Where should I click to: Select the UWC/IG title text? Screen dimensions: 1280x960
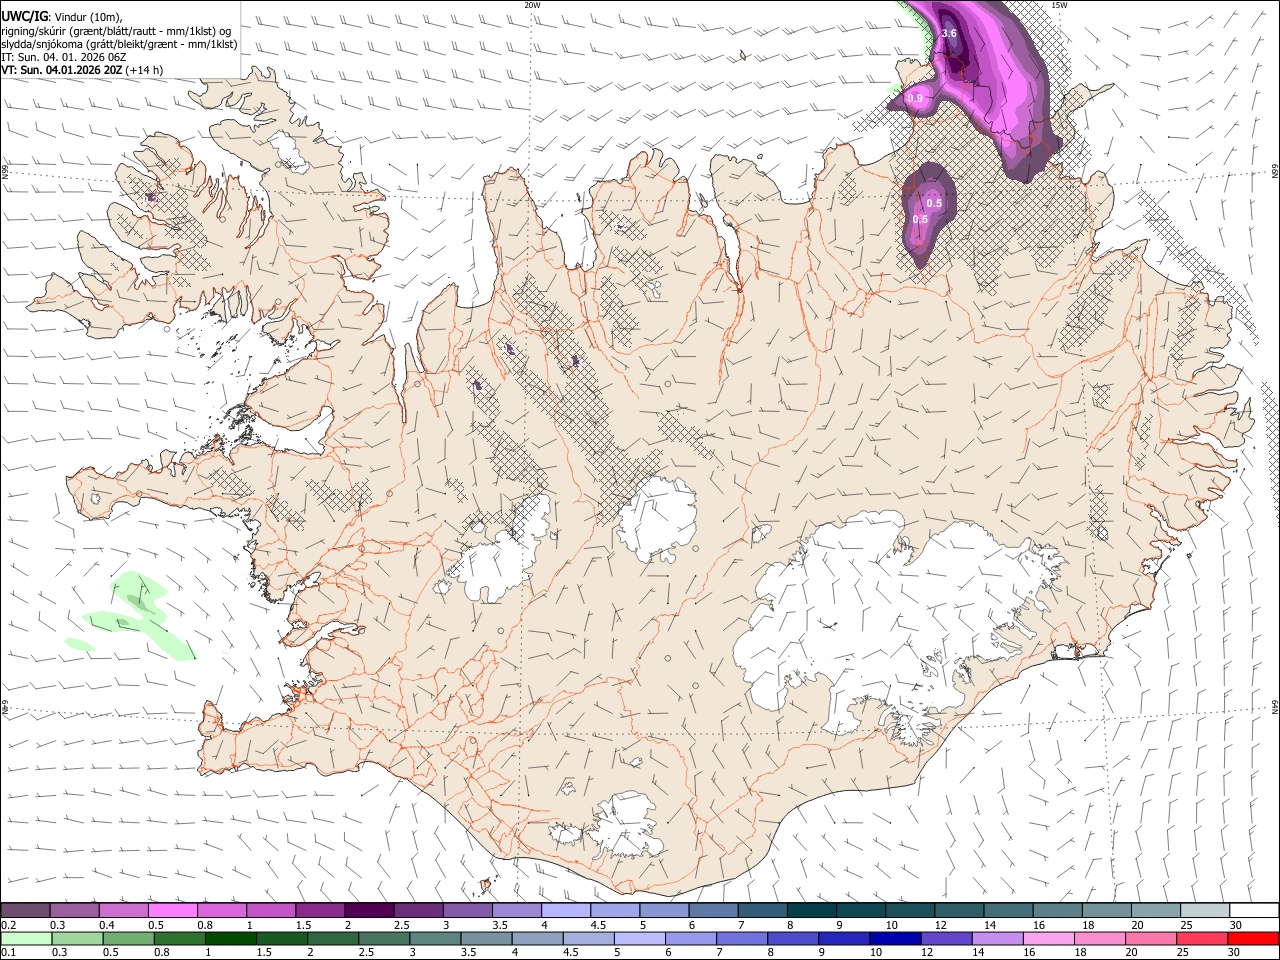pyautogui.click(x=23, y=17)
